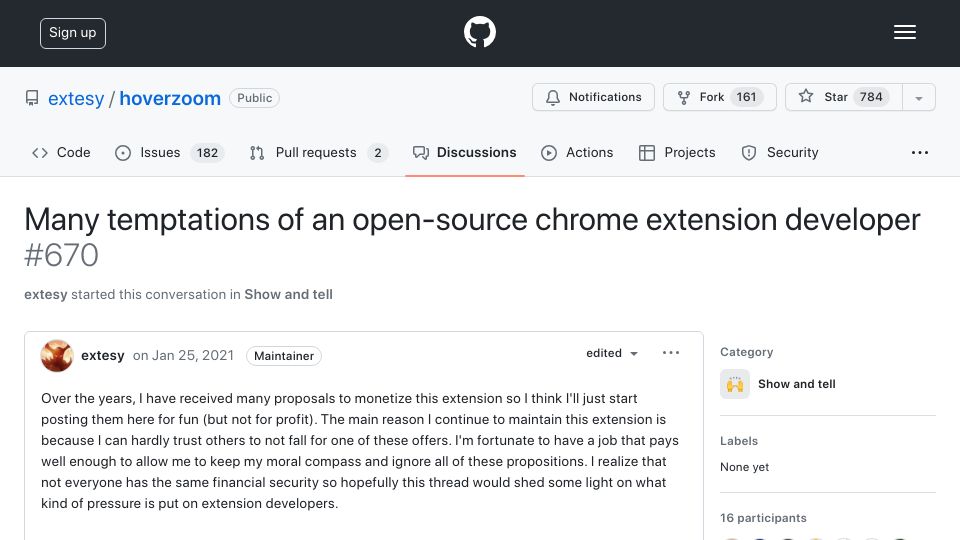Click the Code angle-brackets icon
The image size is (960, 540).
click(x=40, y=153)
